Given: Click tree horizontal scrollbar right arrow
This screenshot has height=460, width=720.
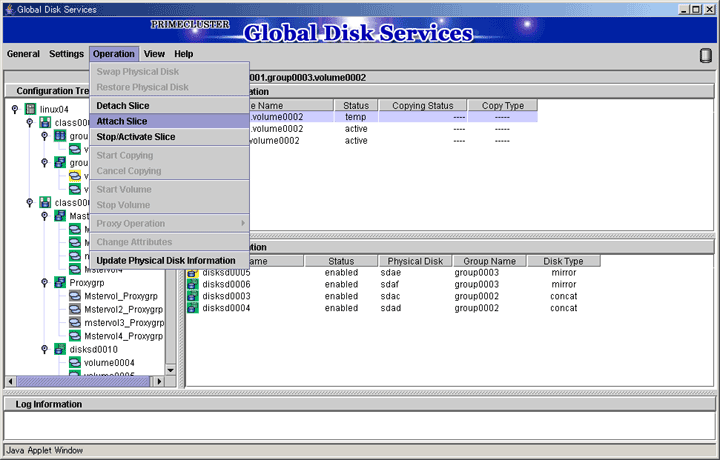Looking at the screenshot, I should [159, 381].
